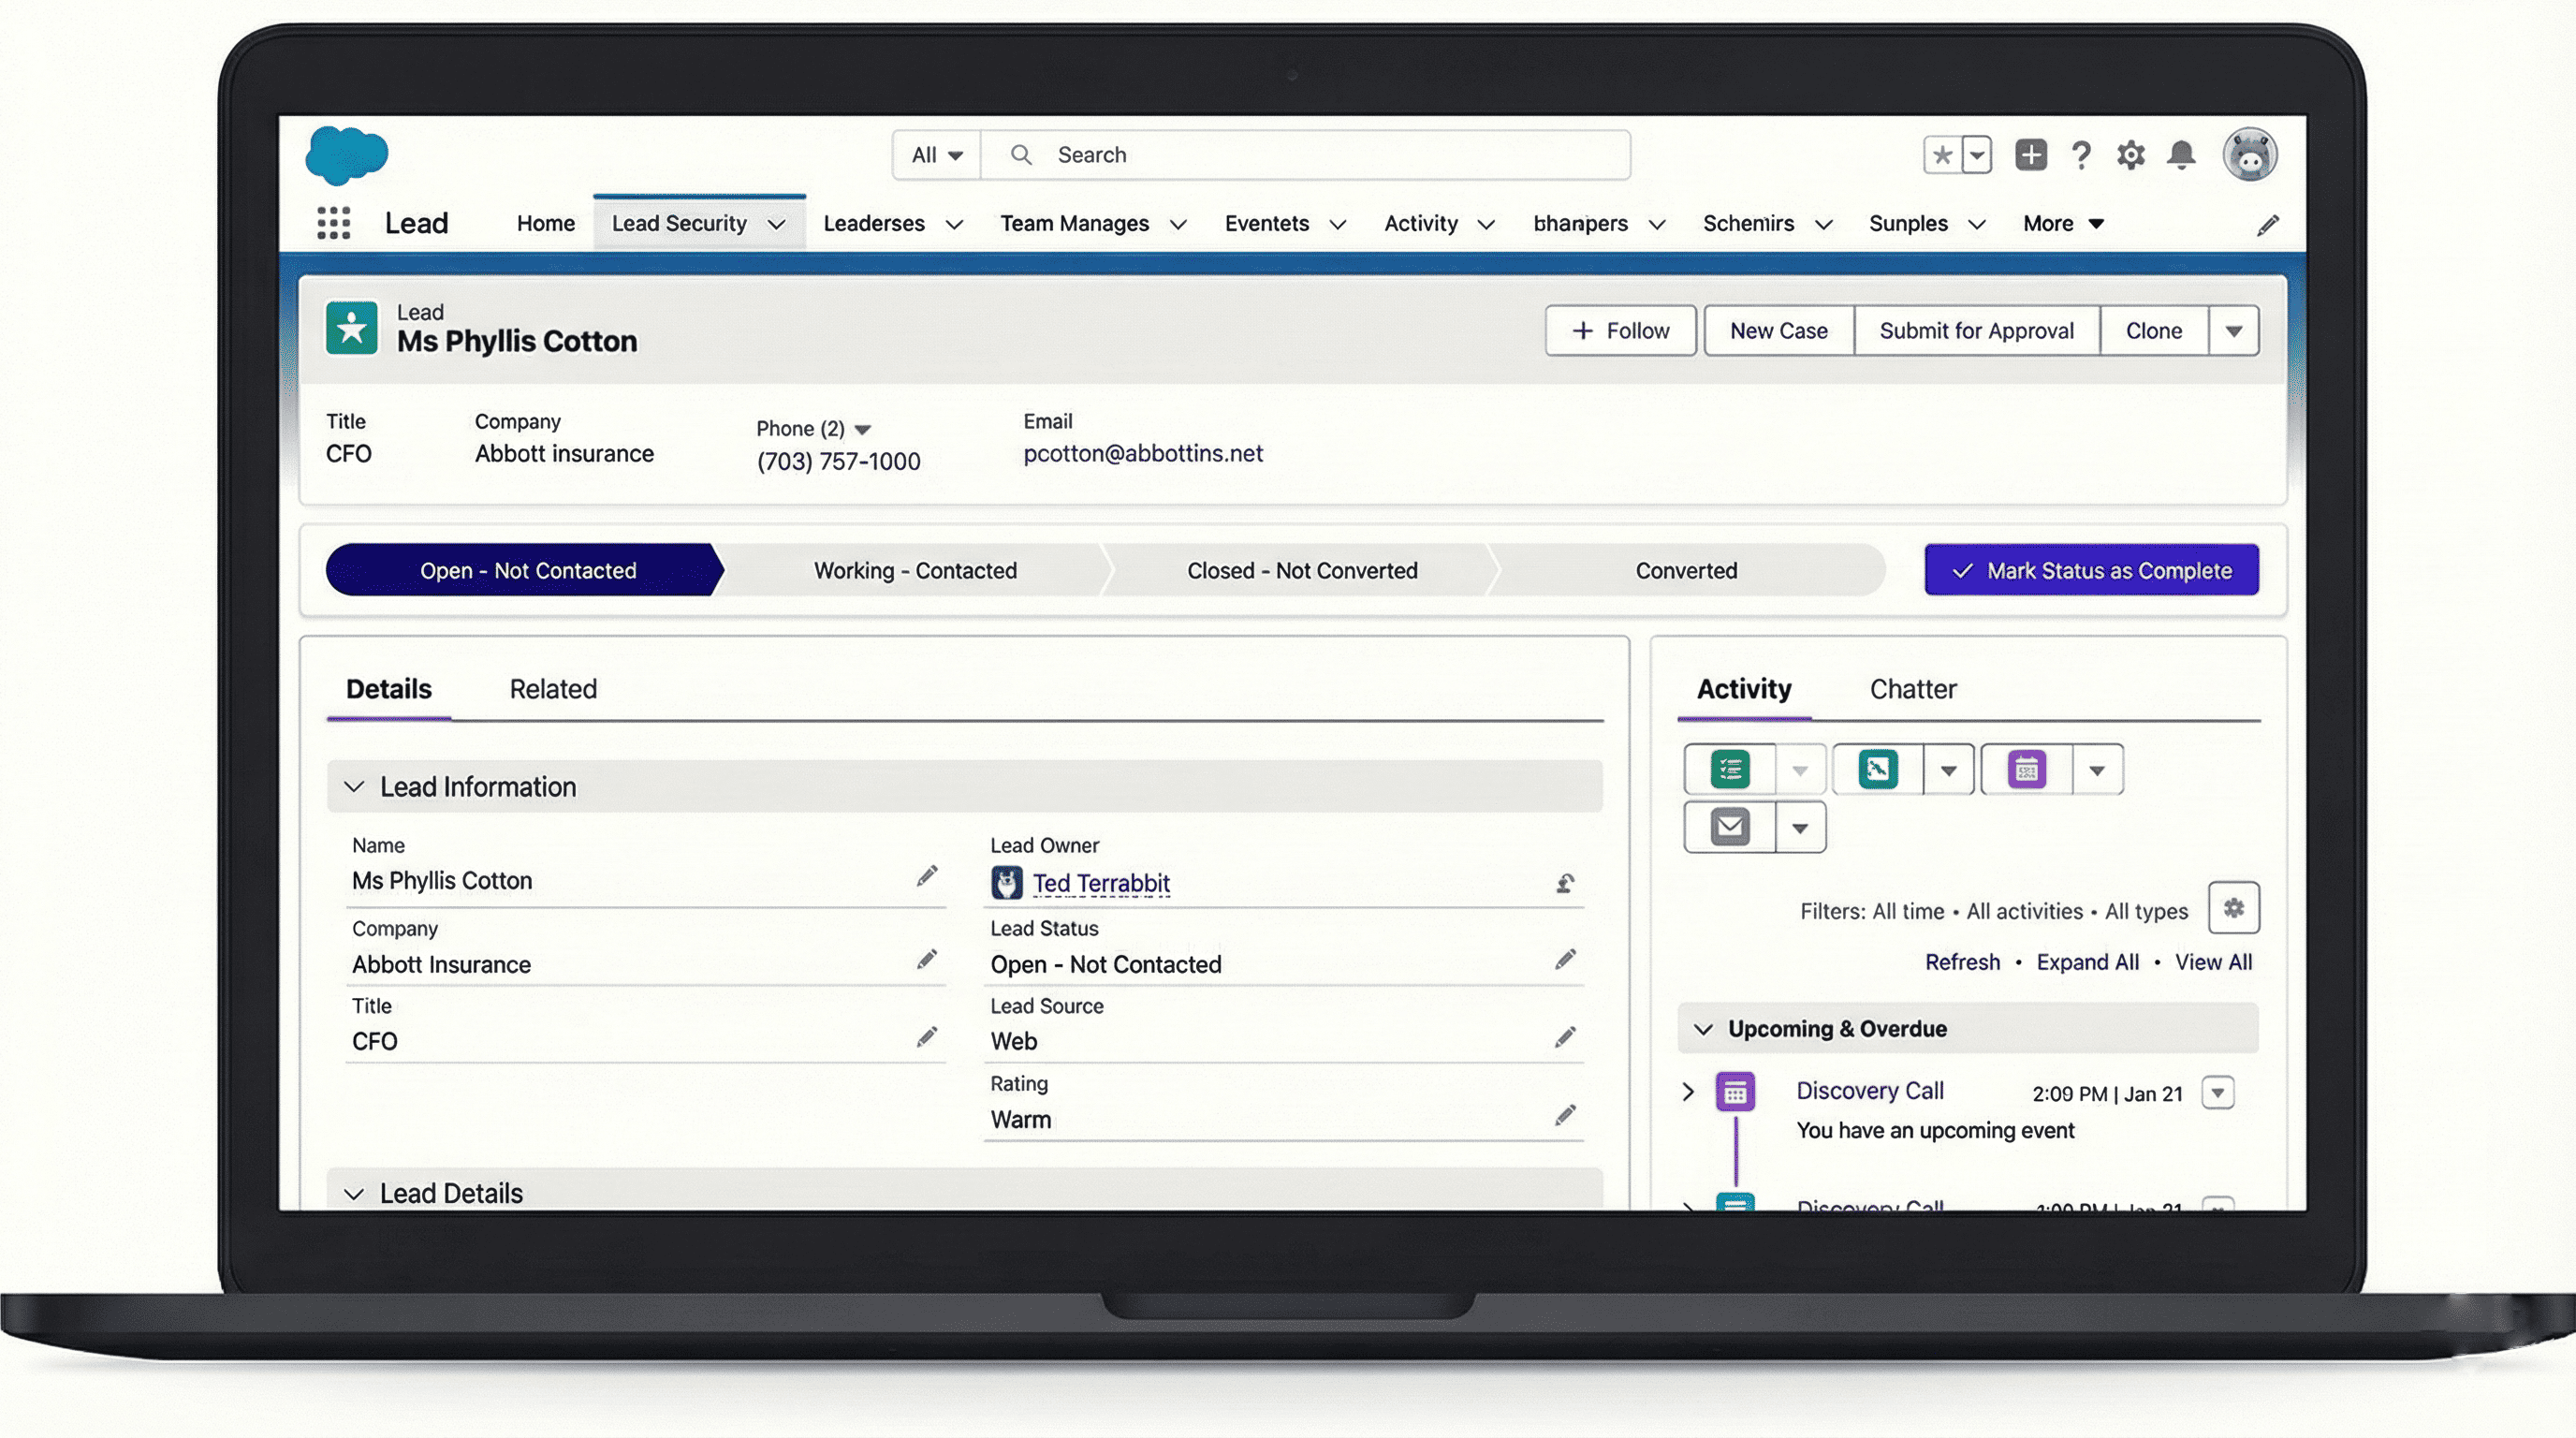The width and height of the screenshot is (2576, 1438).
Task: Switch to the Chatter tab
Action: point(1912,689)
